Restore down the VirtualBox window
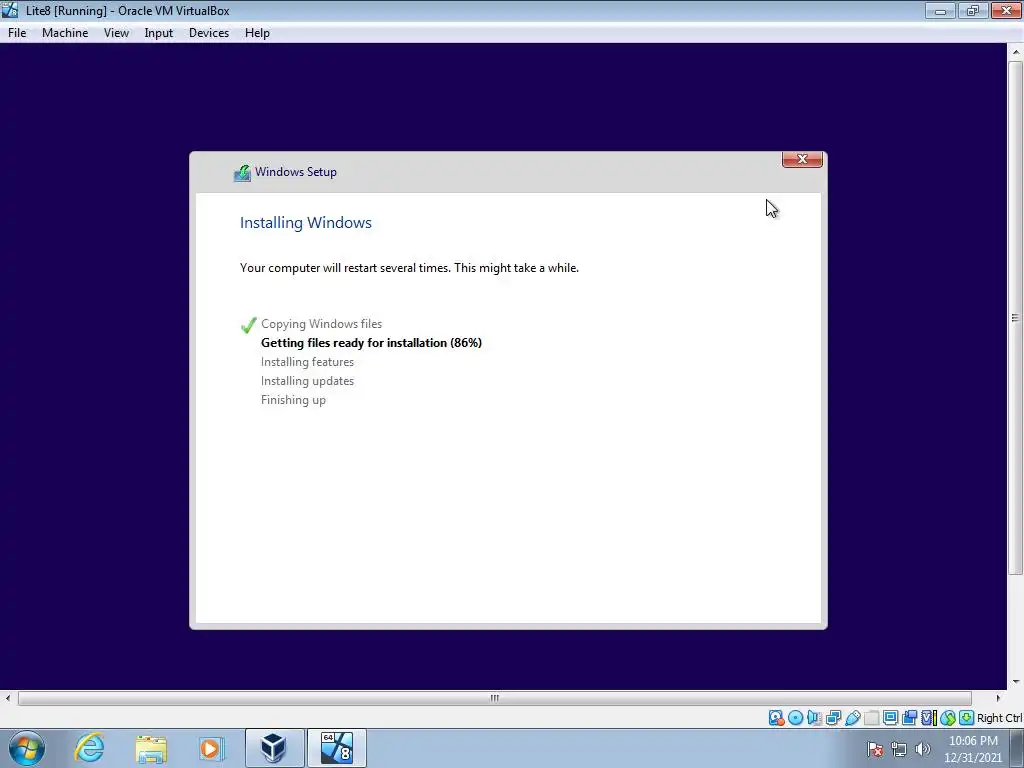This screenshot has height=768, width=1024. 973,10
